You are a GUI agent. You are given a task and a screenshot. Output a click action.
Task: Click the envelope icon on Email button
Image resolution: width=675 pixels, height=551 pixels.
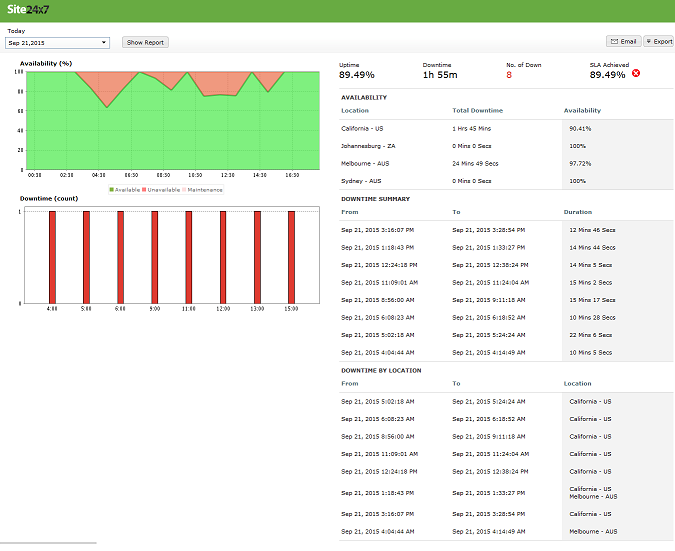tap(615, 42)
